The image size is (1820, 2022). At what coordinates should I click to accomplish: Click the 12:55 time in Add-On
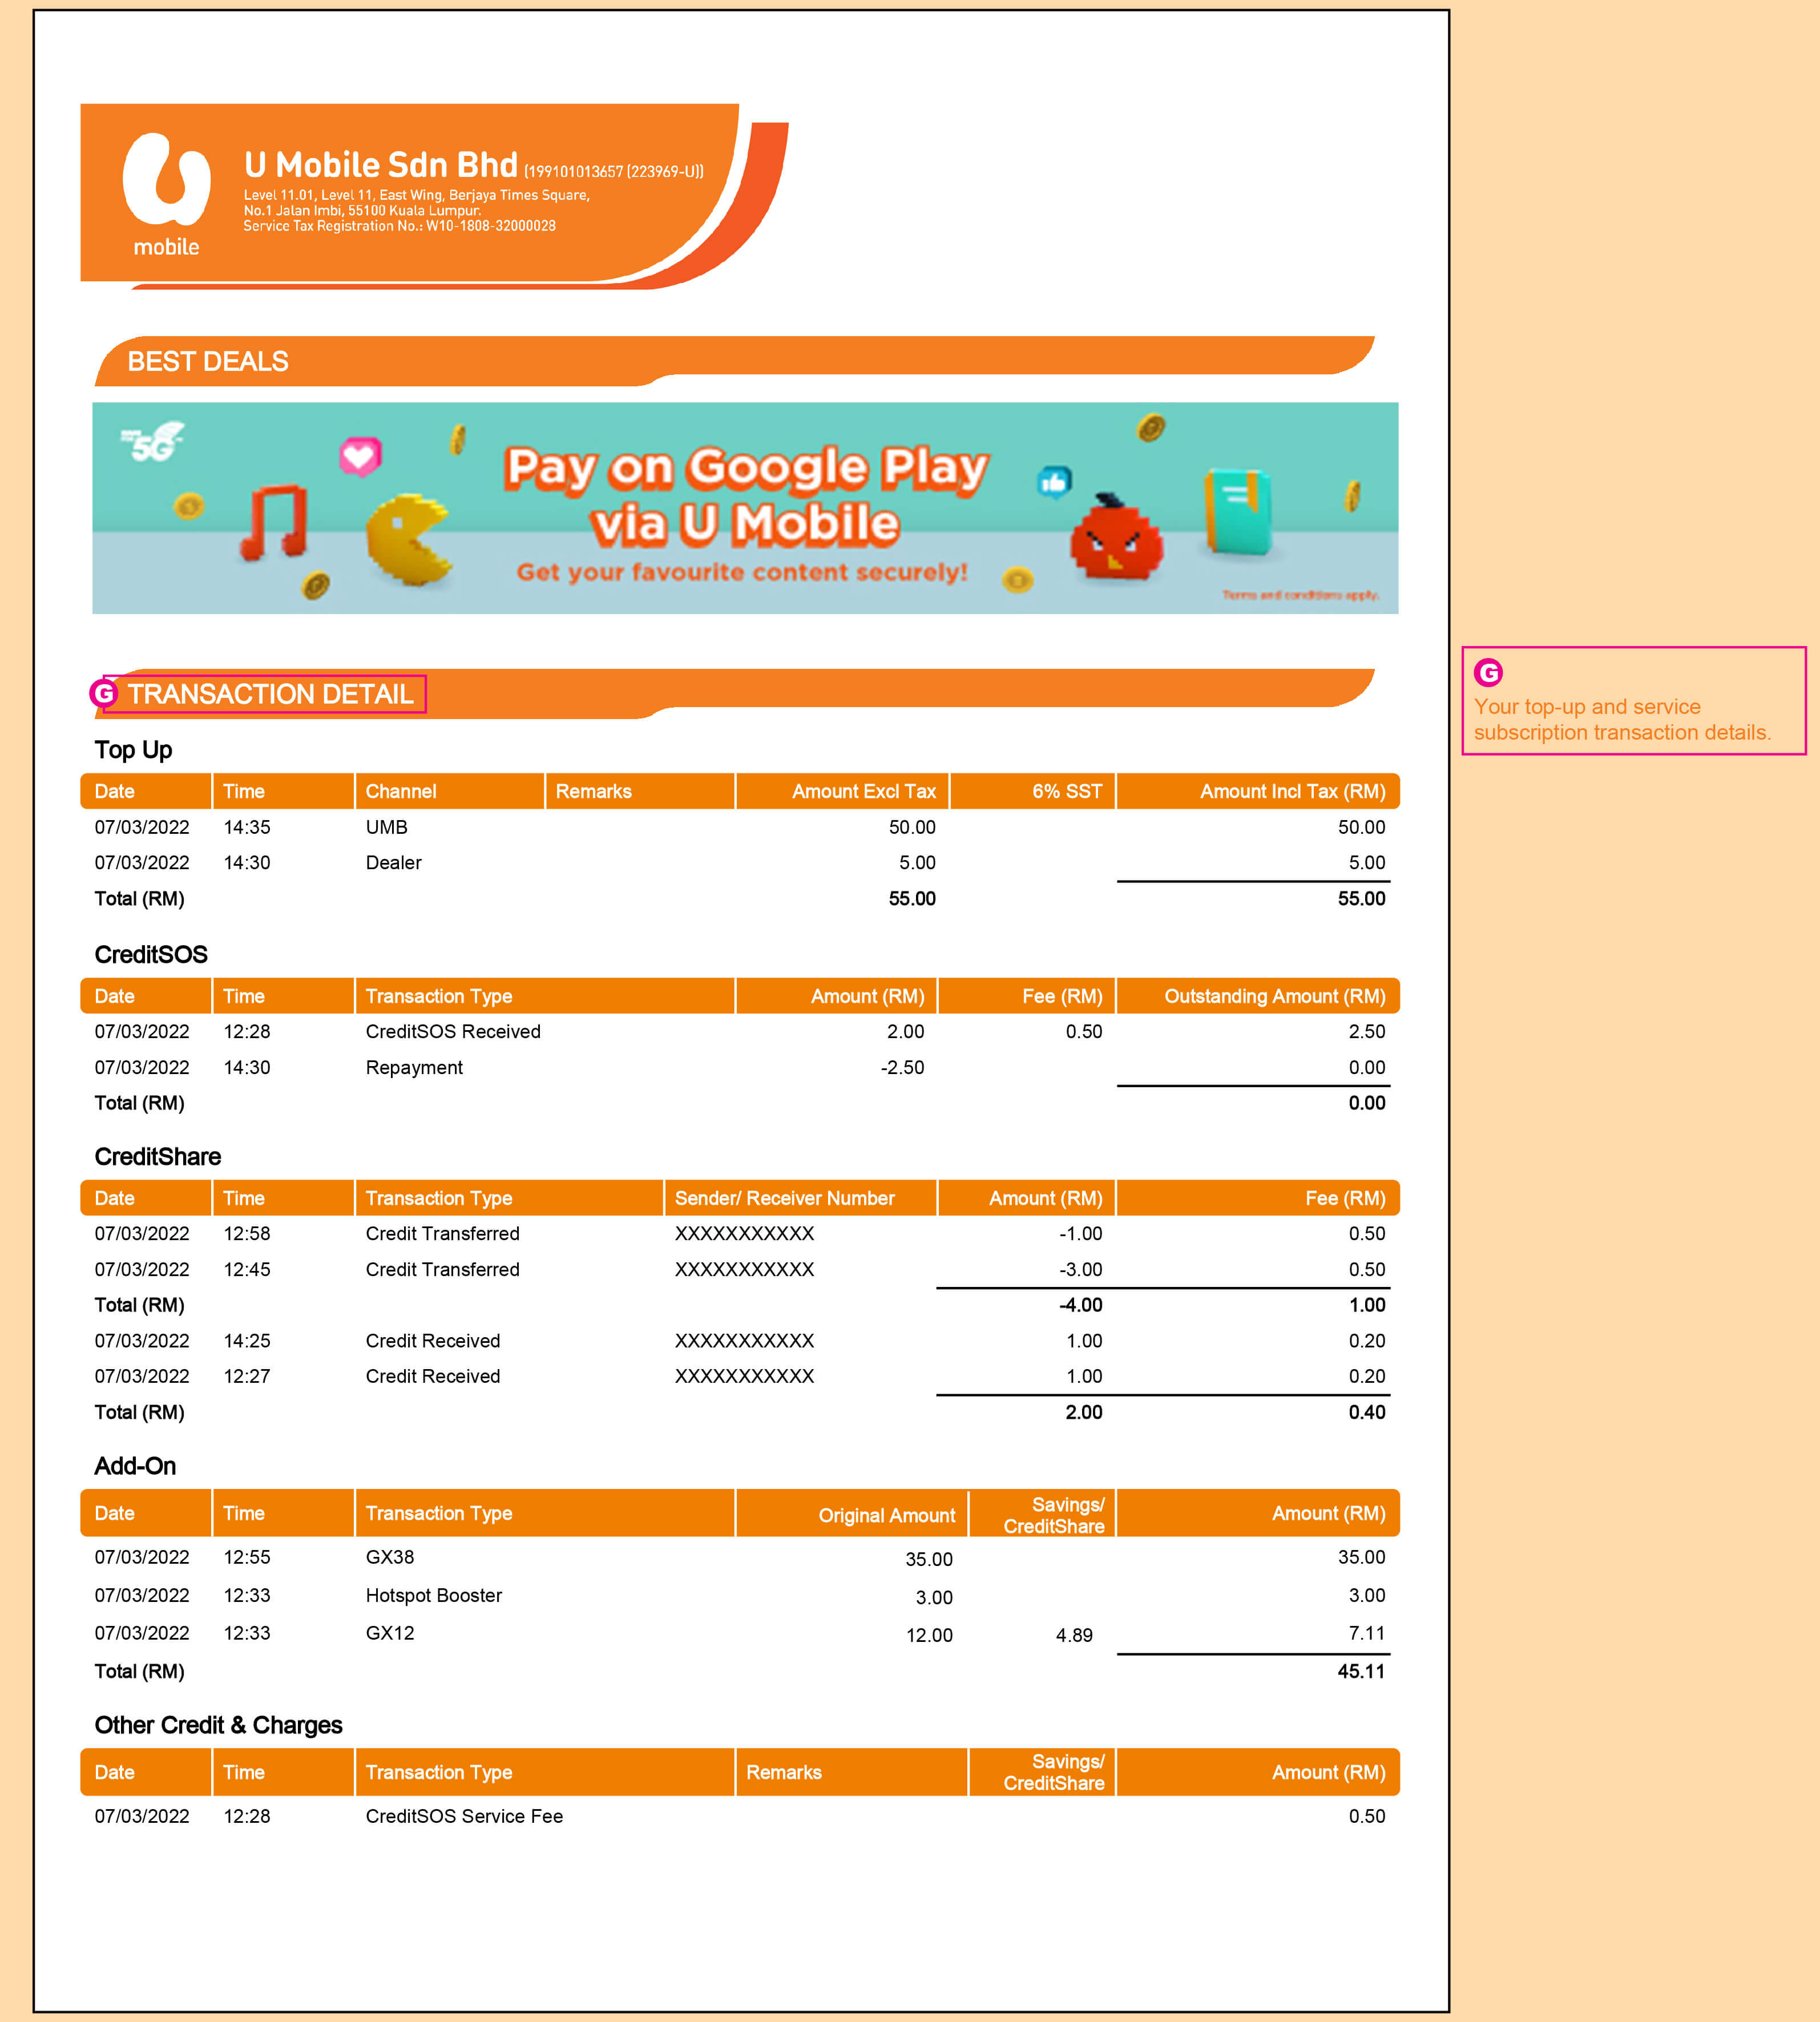[x=247, y=1557]
